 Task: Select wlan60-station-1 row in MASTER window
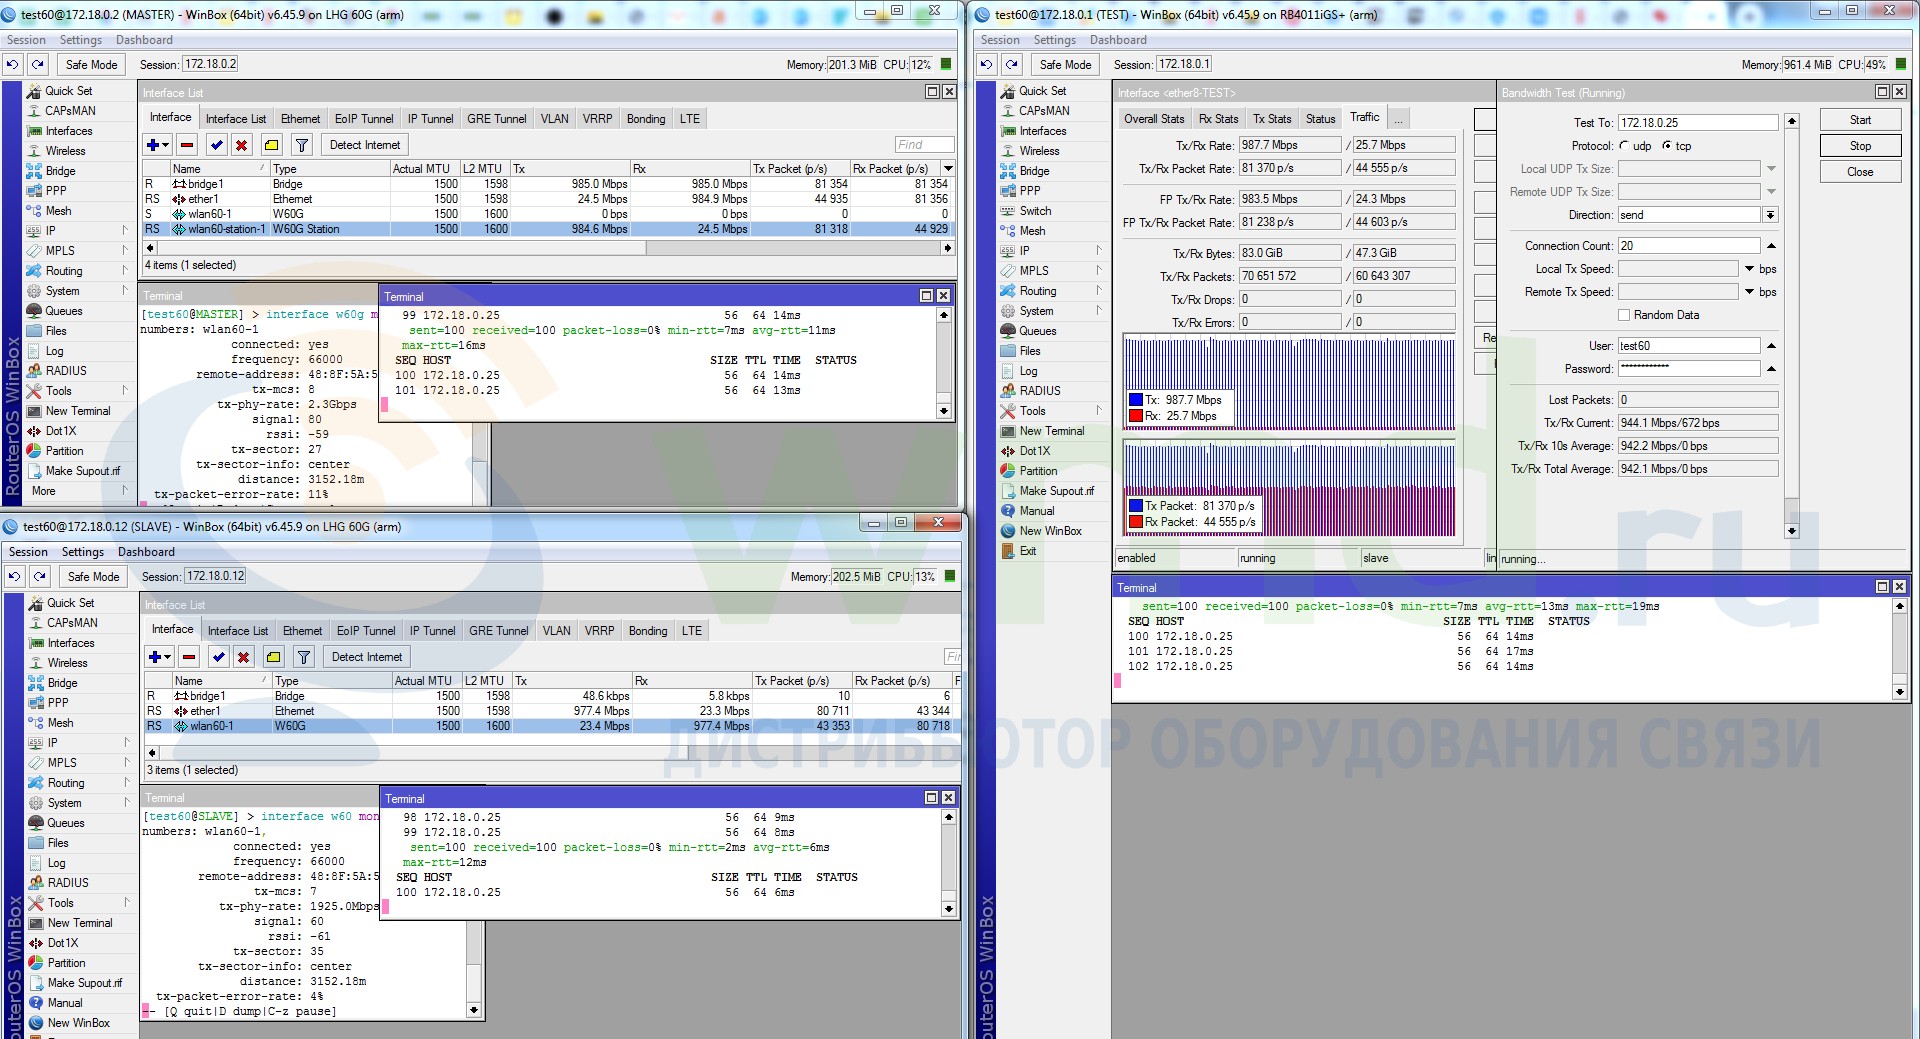tap(549, 229)
